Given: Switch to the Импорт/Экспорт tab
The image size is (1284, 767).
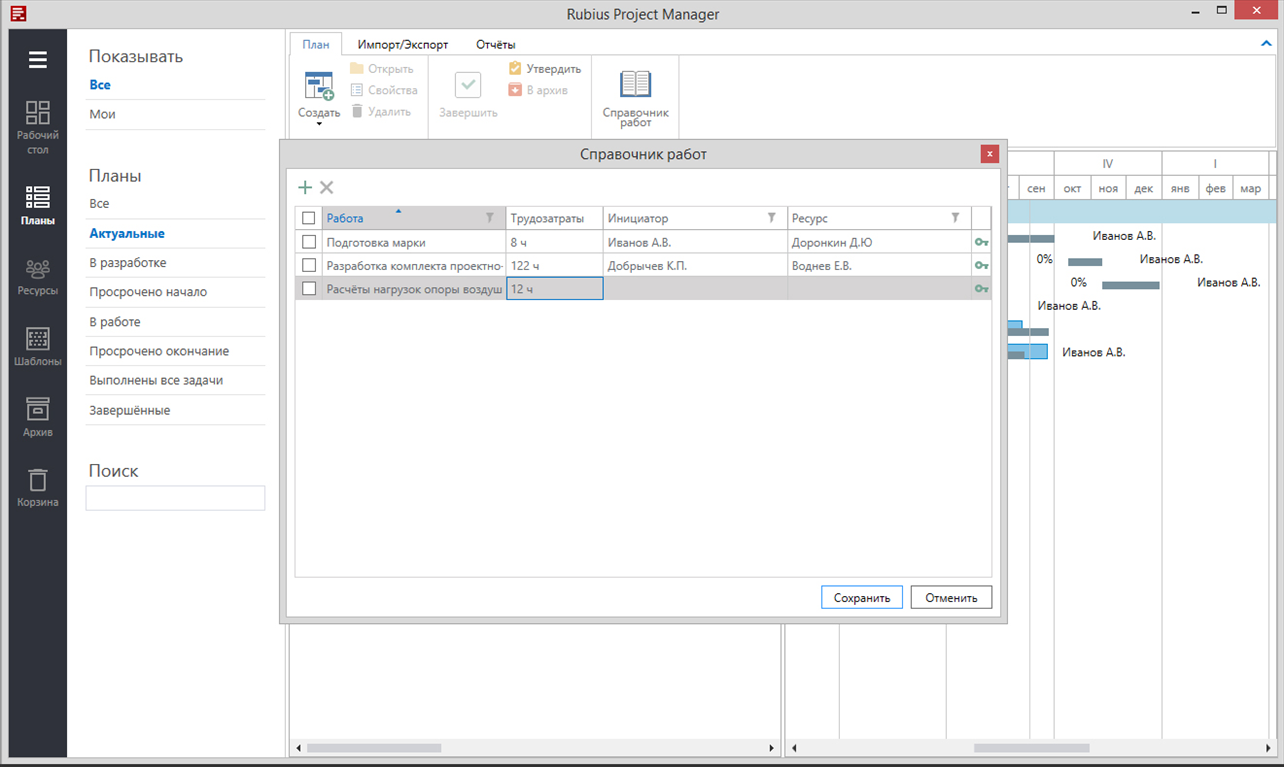Looking at the screenshot, I should click(403, 44).
